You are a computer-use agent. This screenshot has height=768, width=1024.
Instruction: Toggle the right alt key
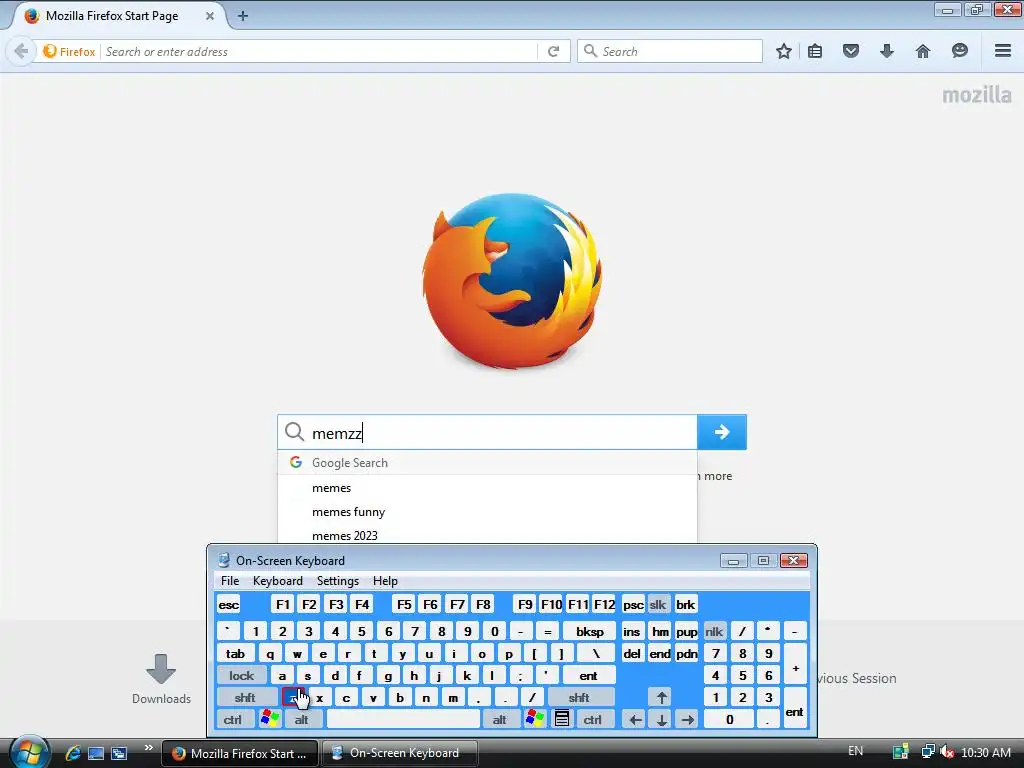(x=500, y=720)
